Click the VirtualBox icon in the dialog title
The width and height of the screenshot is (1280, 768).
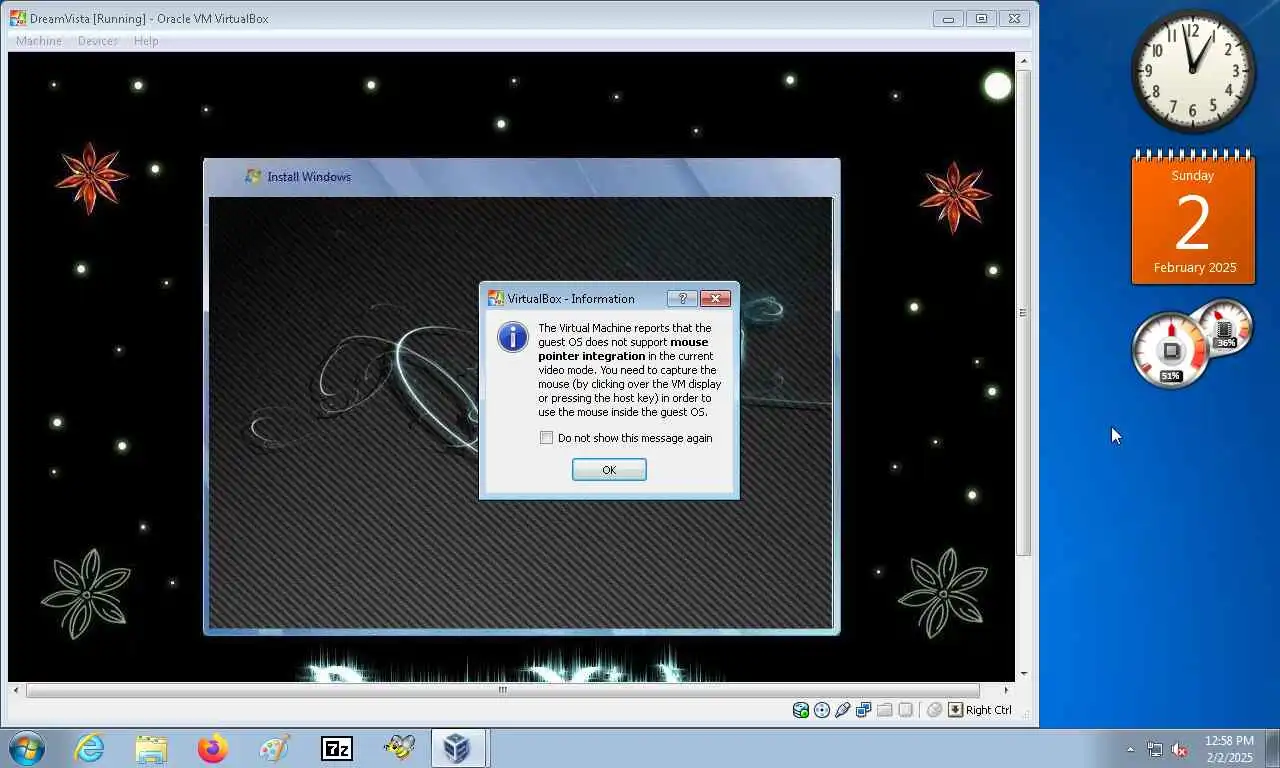coord(495,298)
